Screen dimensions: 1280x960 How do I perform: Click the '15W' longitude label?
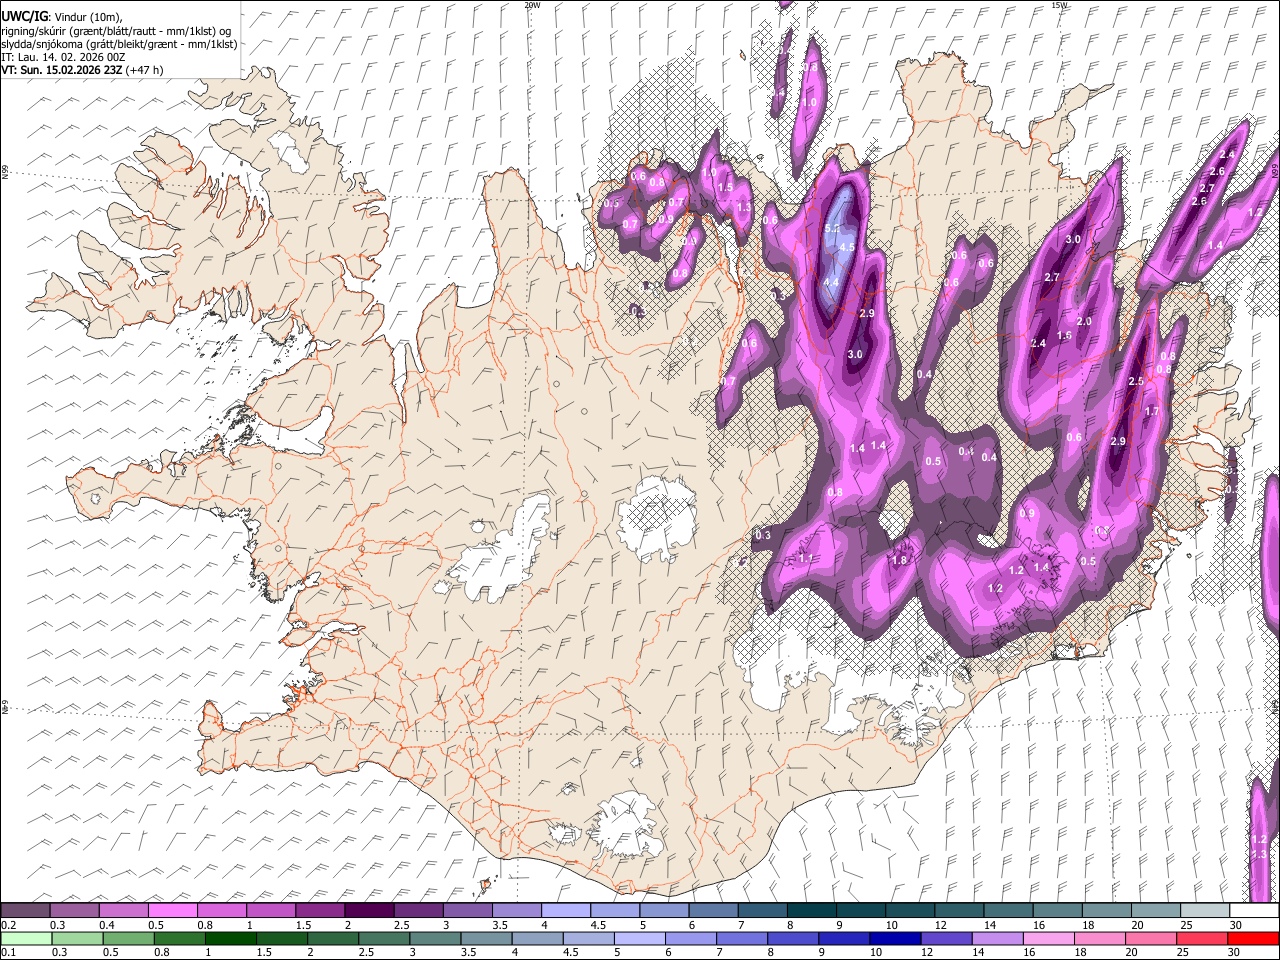pyautogui.click(x=1060, y=5)
